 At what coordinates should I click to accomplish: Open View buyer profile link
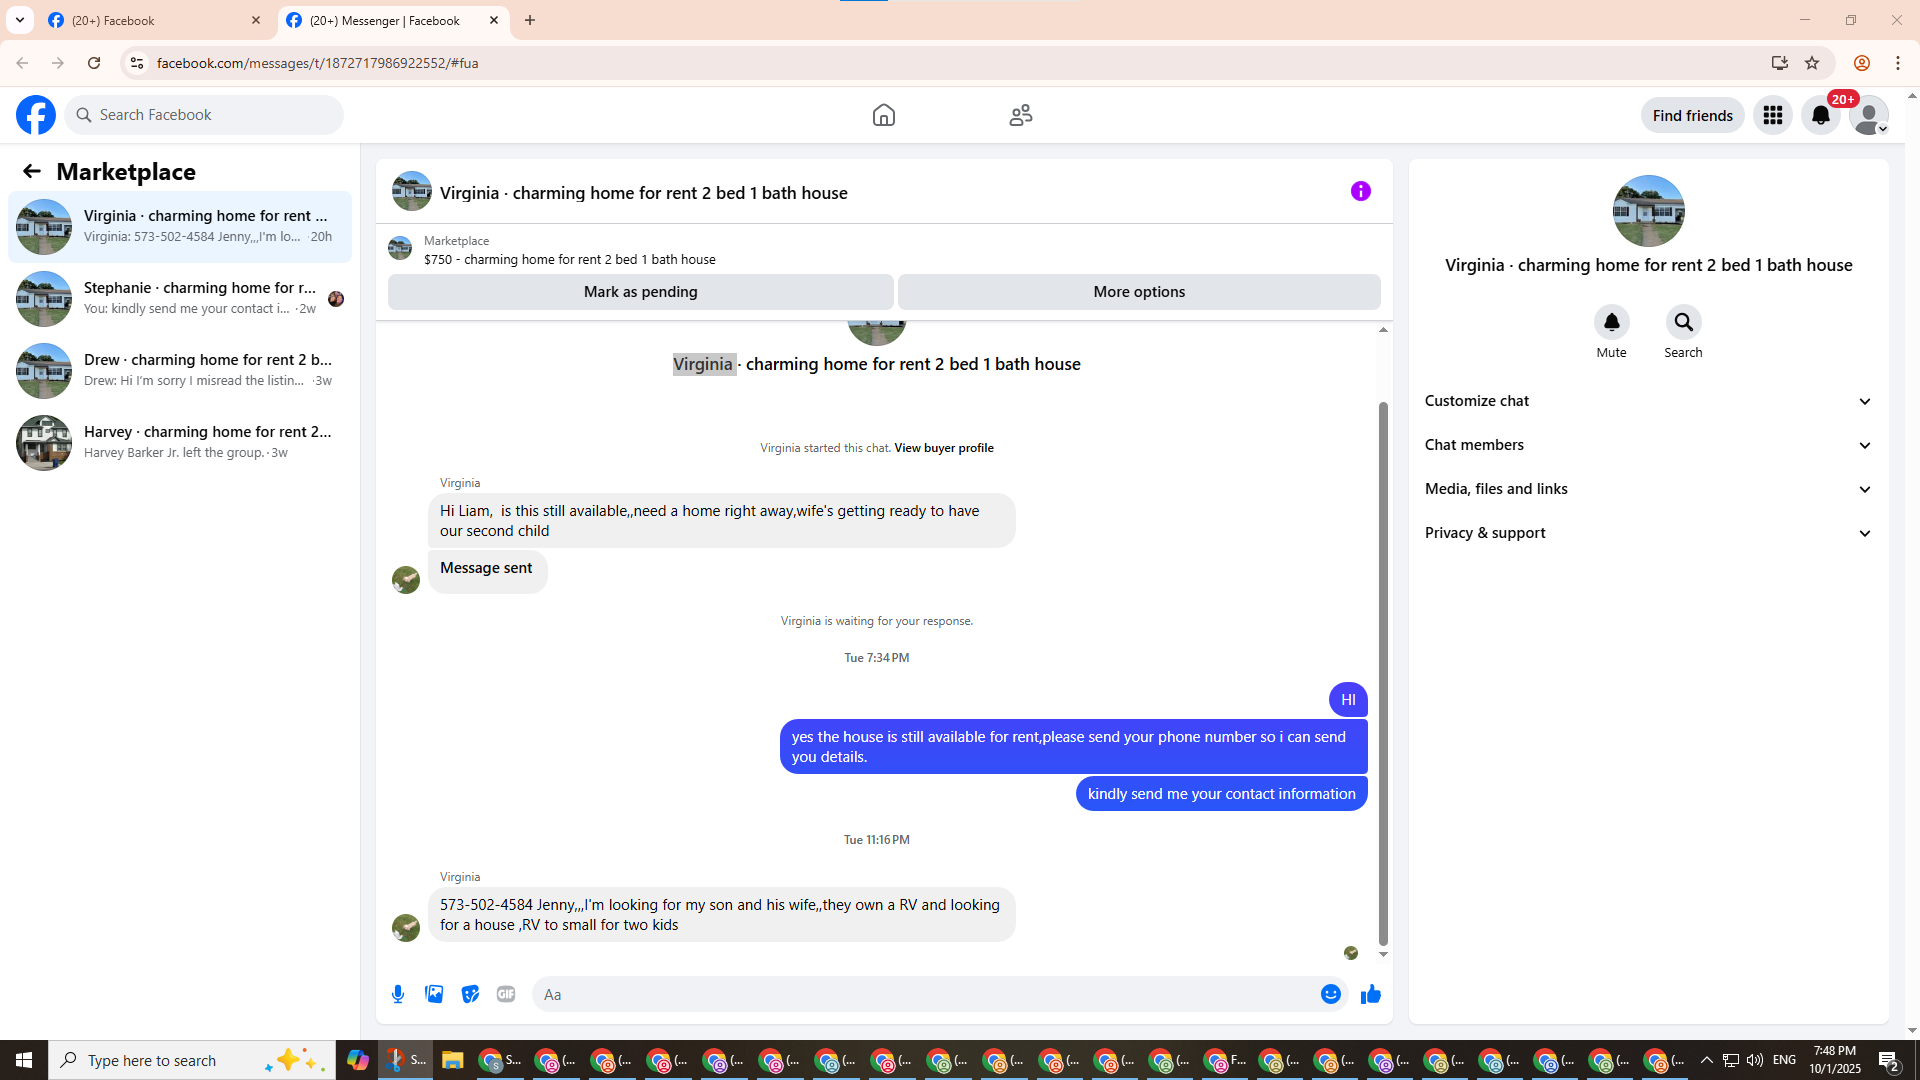(943, 448)
